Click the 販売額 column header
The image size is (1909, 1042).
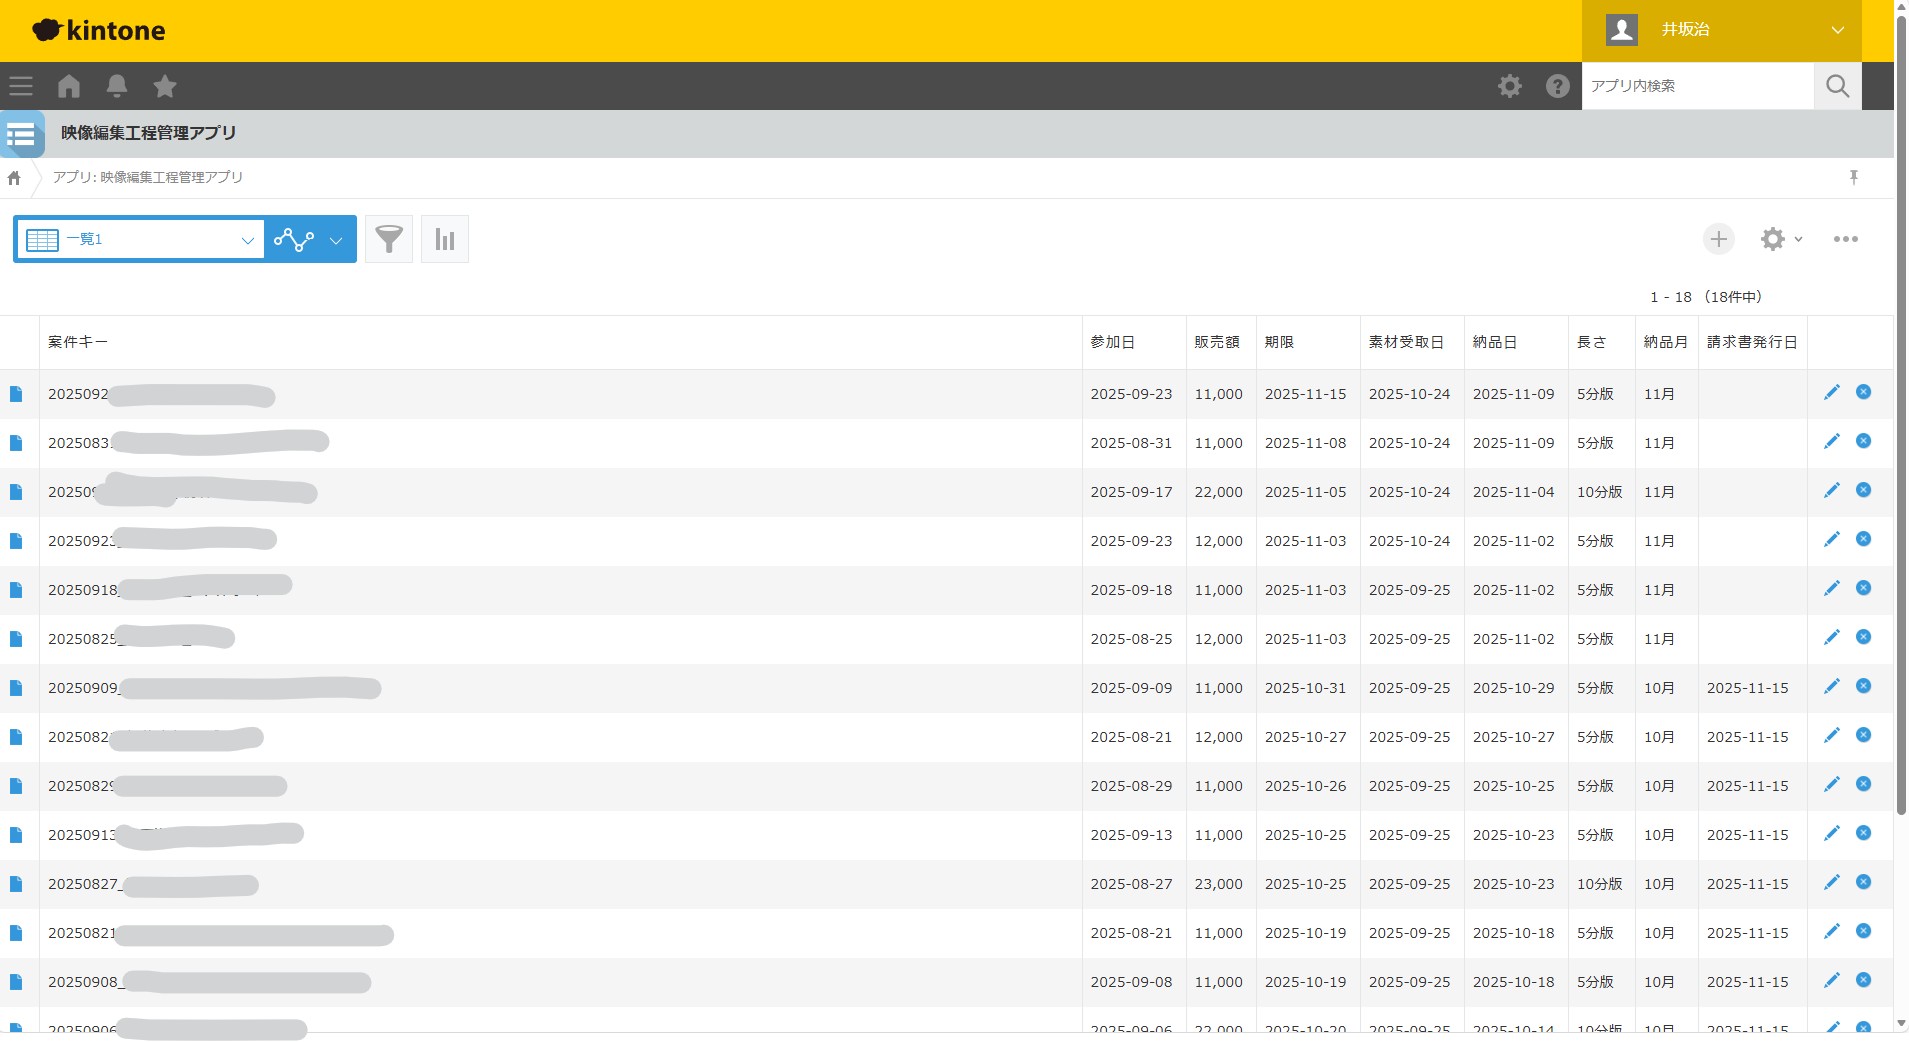[1216, 342]
